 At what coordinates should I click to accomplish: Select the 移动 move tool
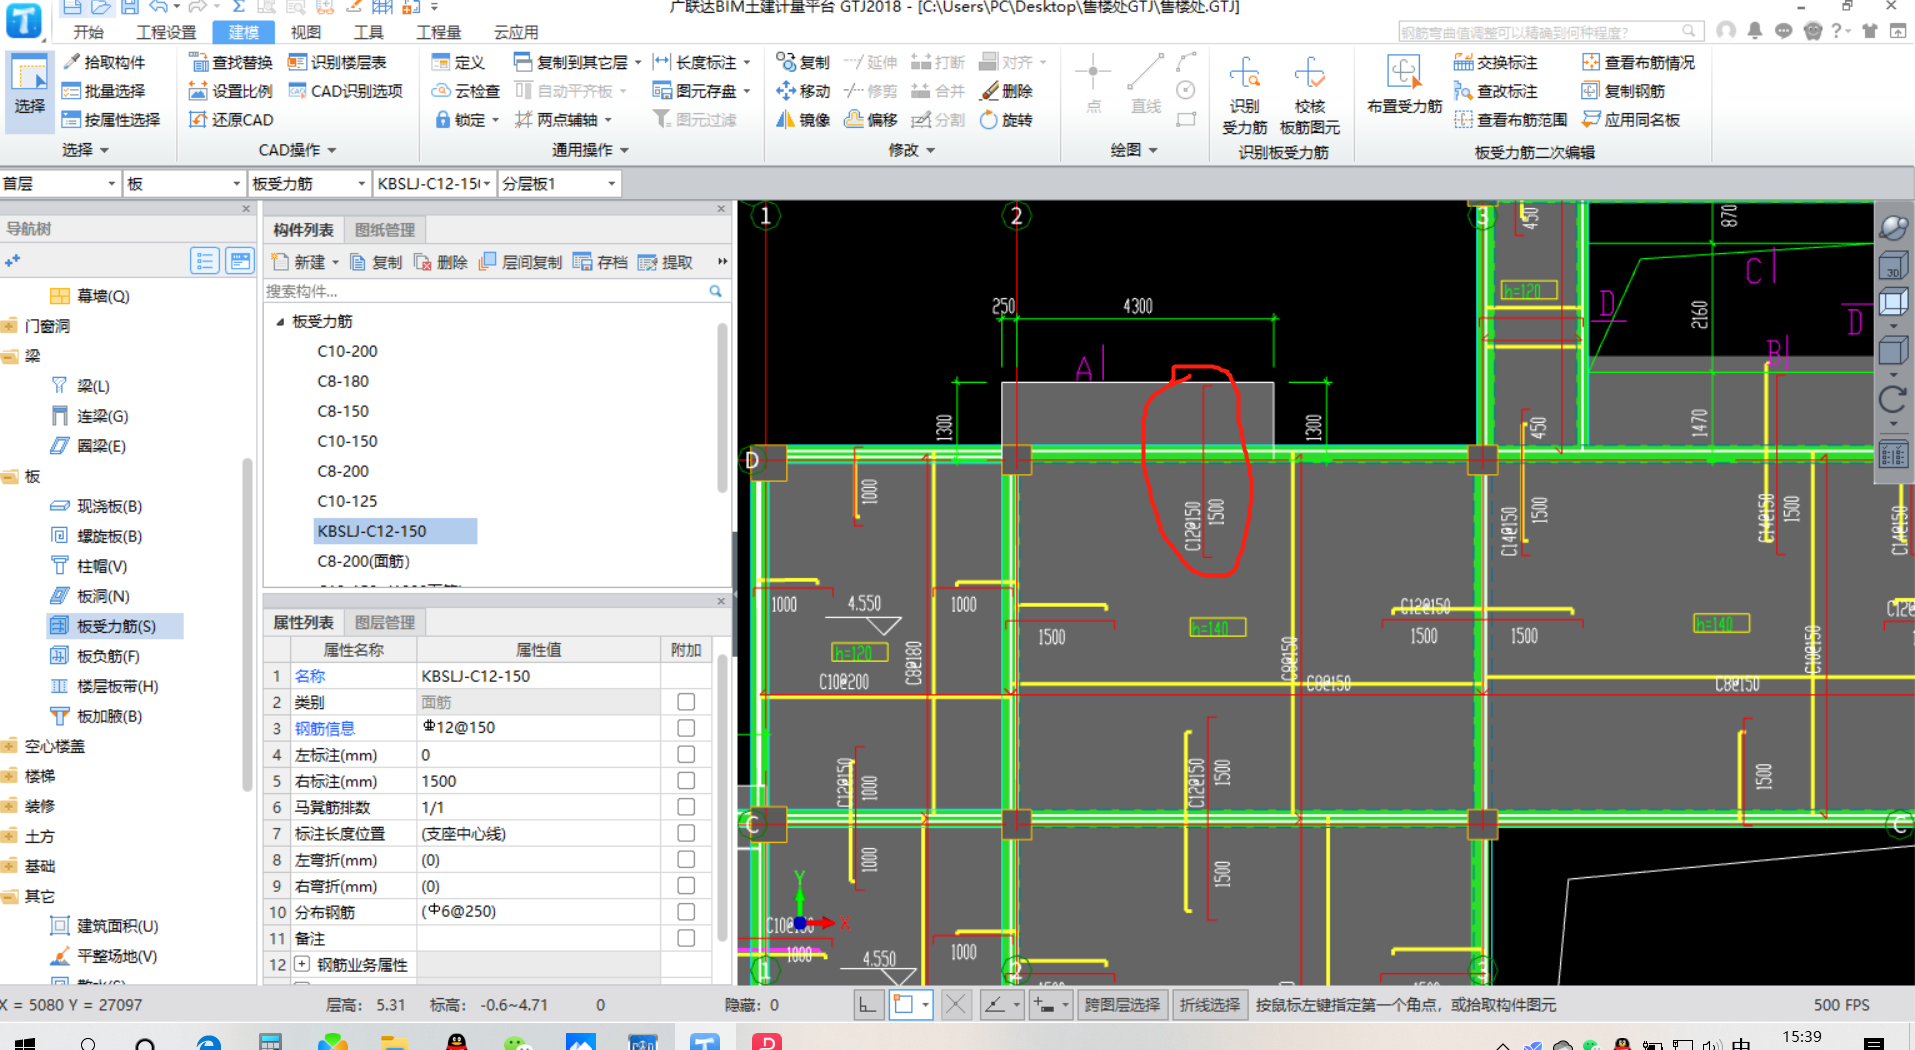(x=803, y=91)
